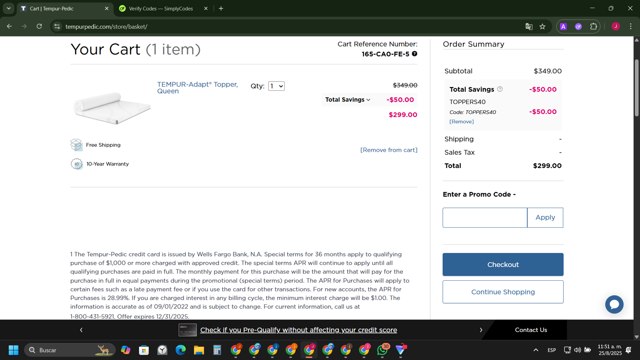Image resolution: width=640 pixels, height=360 pixels.
Task: Open TEMPUR-Adapt Topper, Queen product link
Action: point(198,87)
